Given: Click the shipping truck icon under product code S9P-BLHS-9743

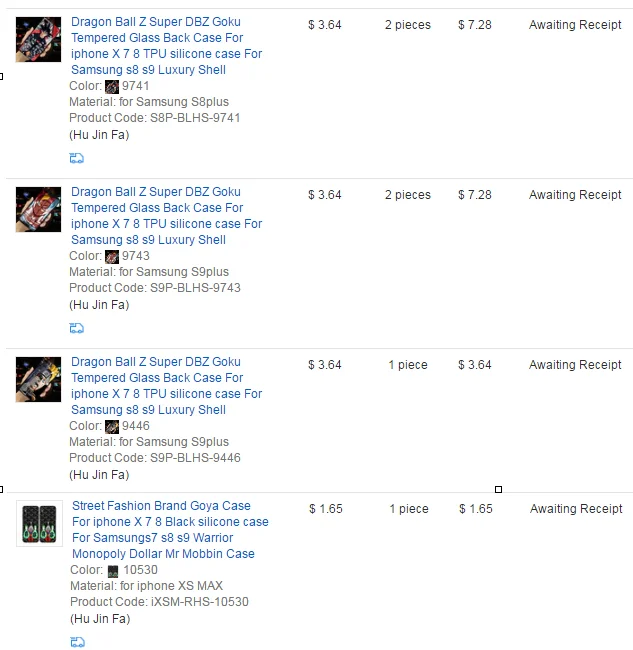Looking at the screenshot, I should 77,328.
